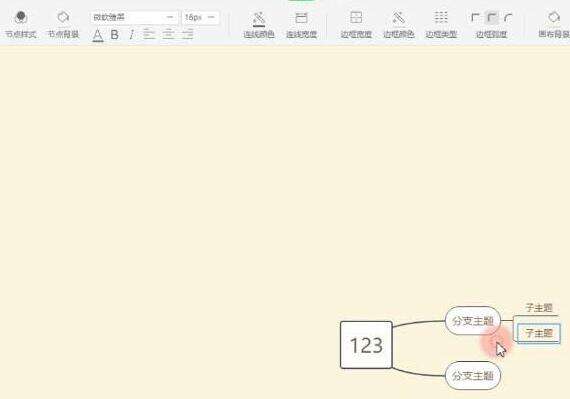Select the lower 分支主题 branch node
The image size is (570, 399).
(473, 375)
